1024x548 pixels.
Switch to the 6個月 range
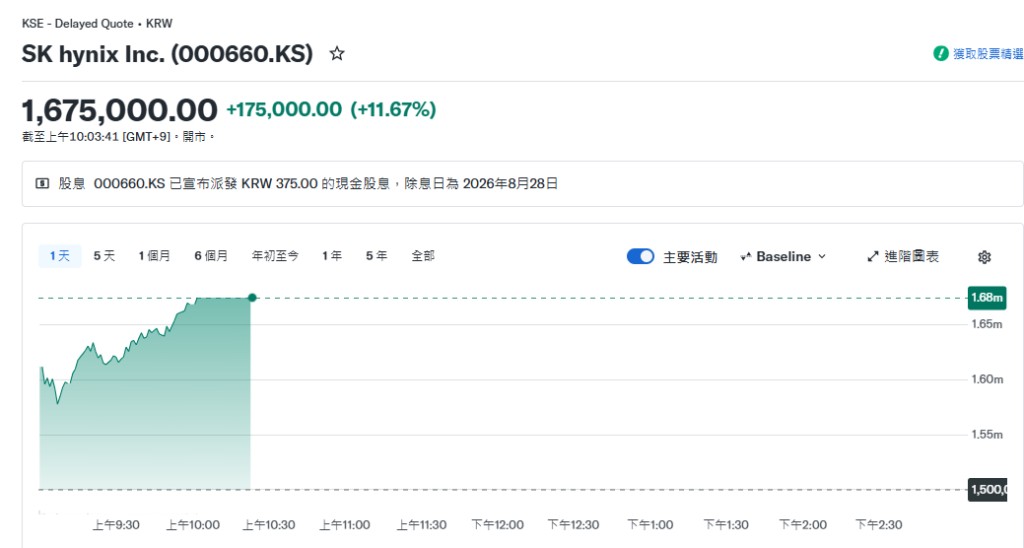pyautogui.click(x=211, y=256)
